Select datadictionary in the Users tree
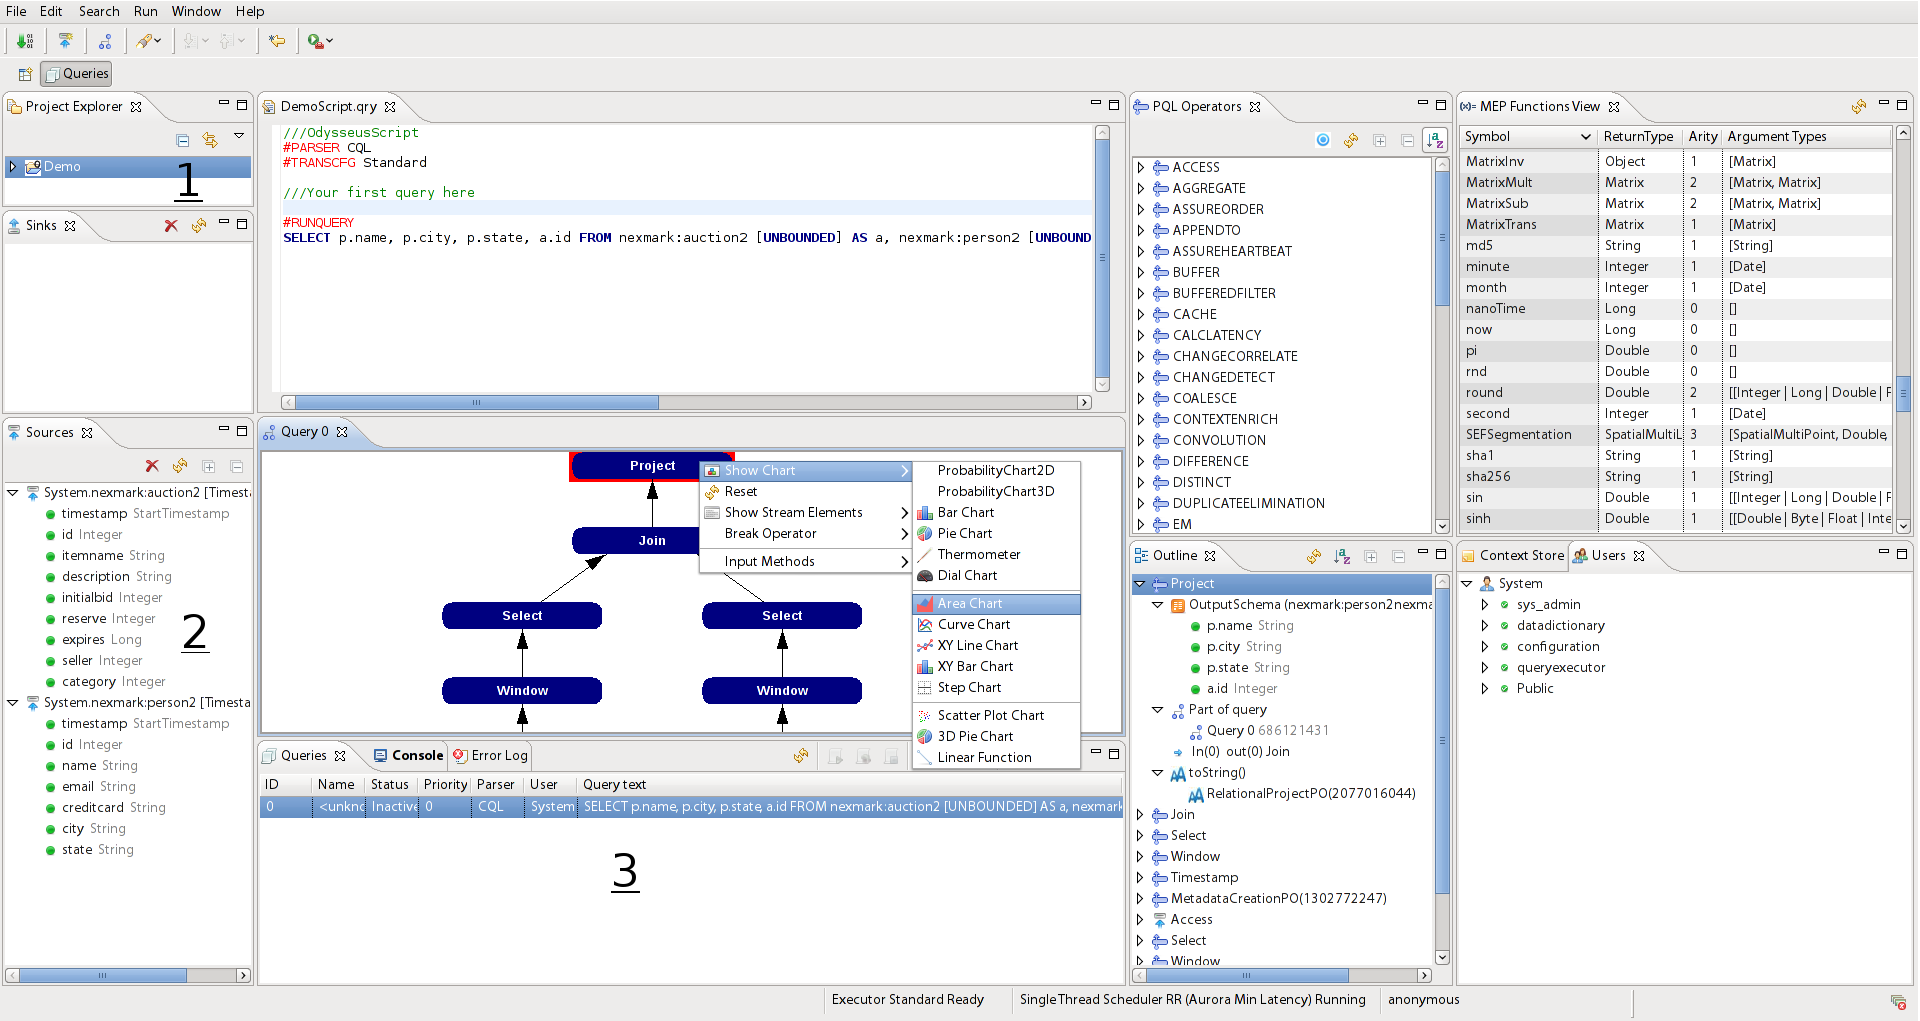The image size is (1920, 1021). [1560, 626]
